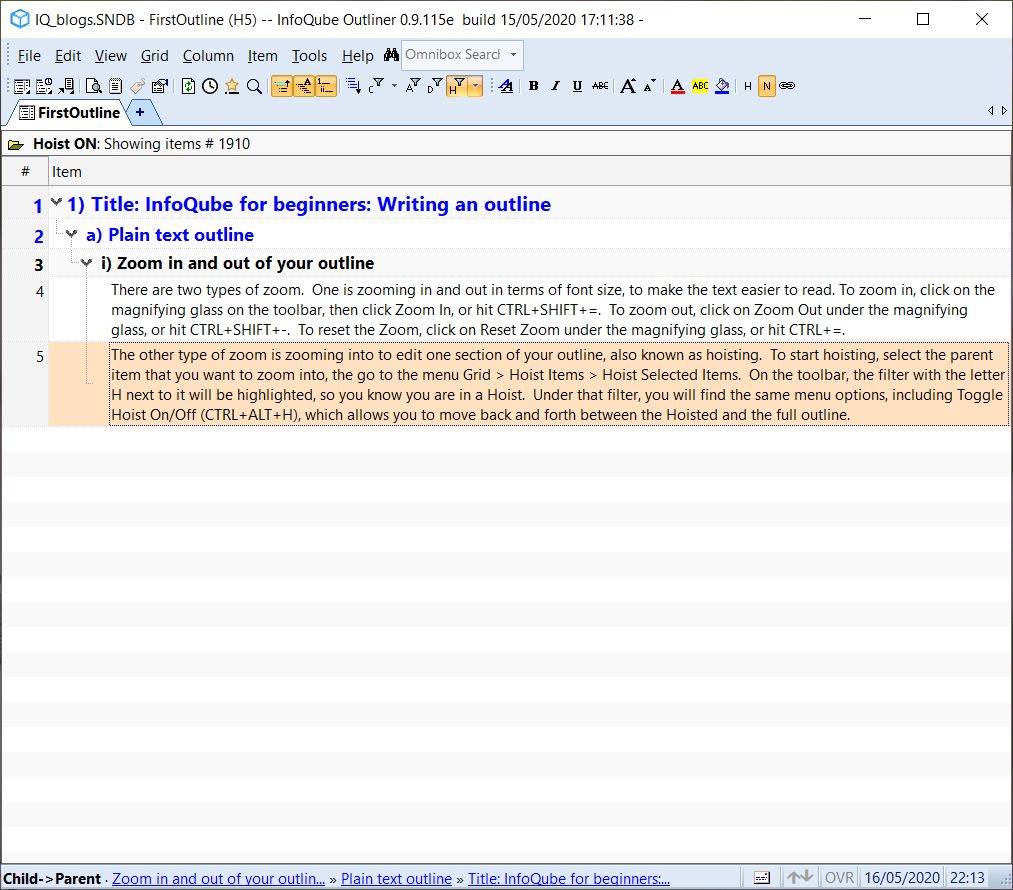The height and width of the screenshot is (890, 1013).
Task: Open the Grid menu
Action: pyautogui.click(x=154, y=56)
